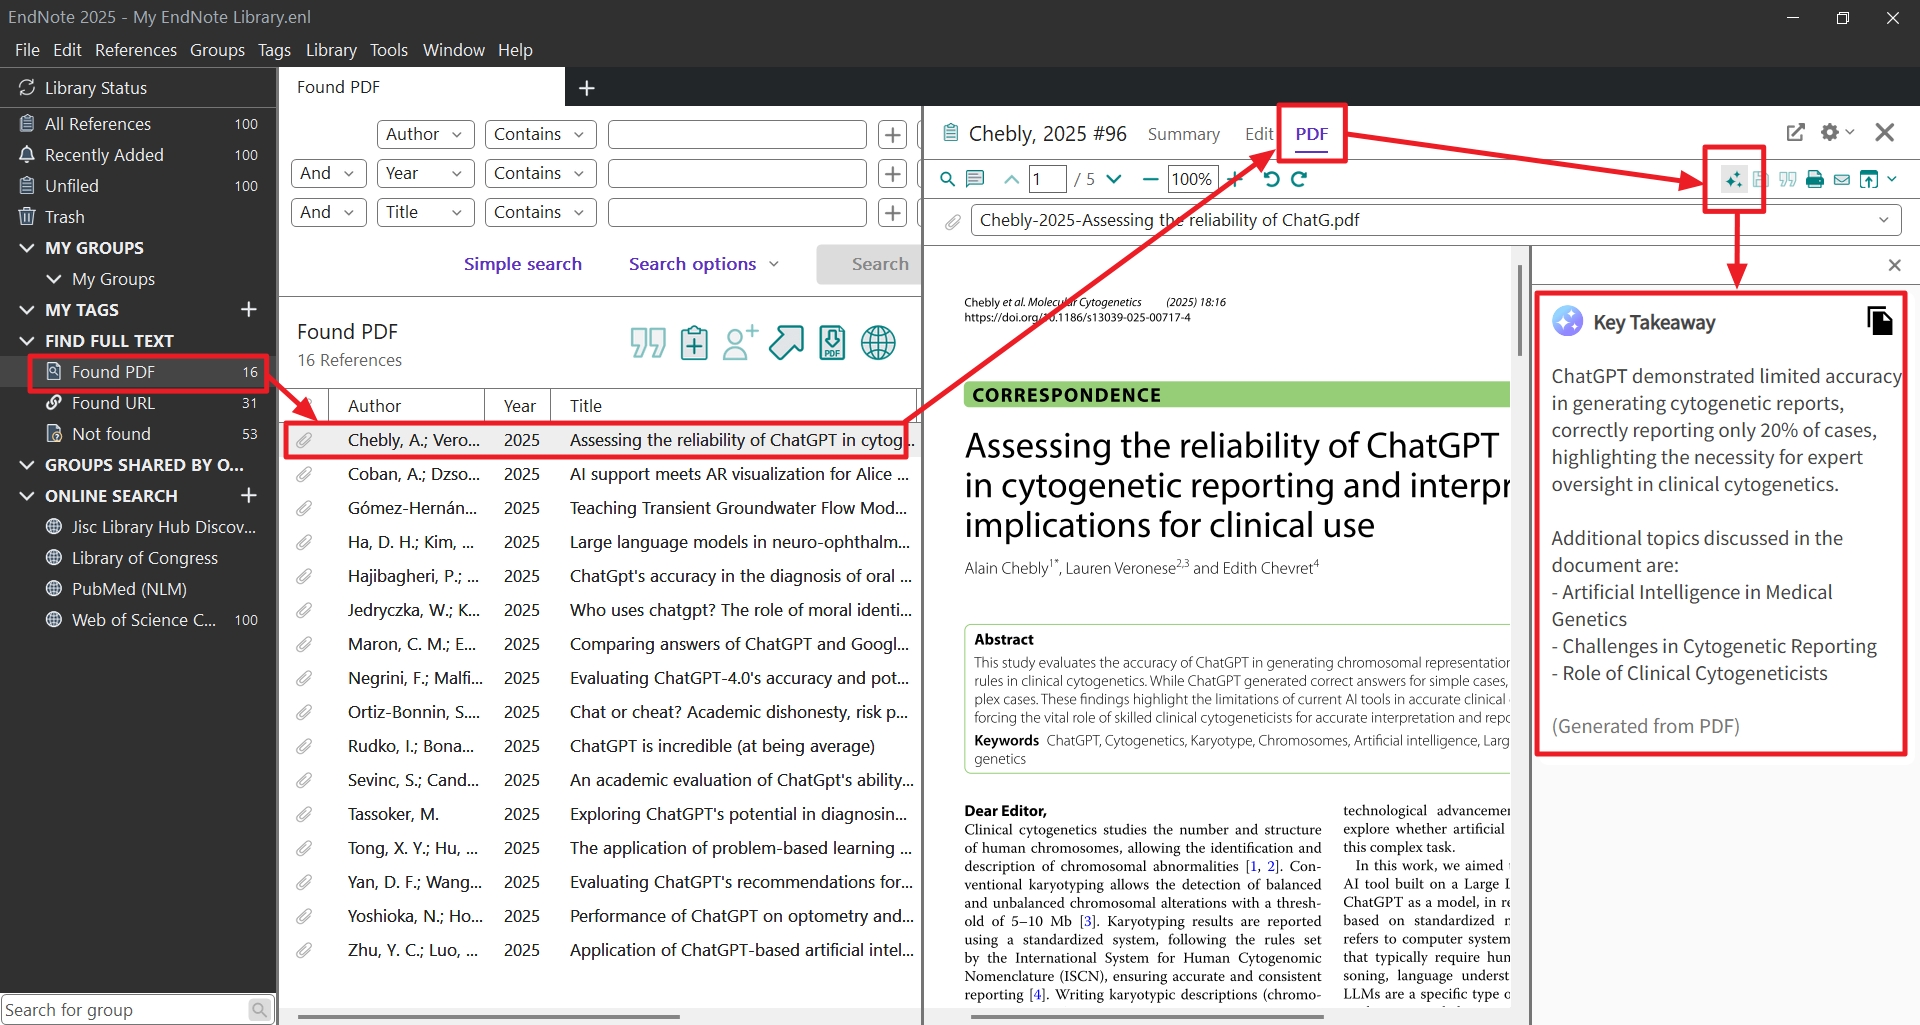Open the Search options dropdown

click(x=703, y=264)
